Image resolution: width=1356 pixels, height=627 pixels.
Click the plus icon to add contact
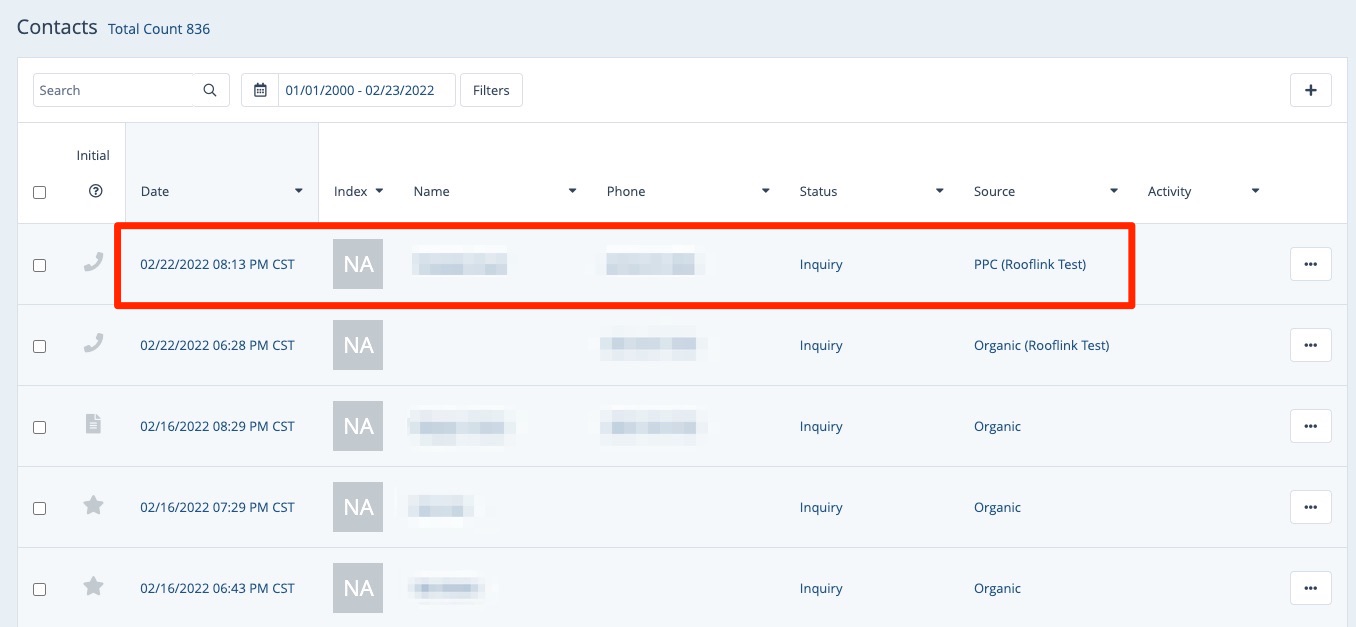(1310, 90)
